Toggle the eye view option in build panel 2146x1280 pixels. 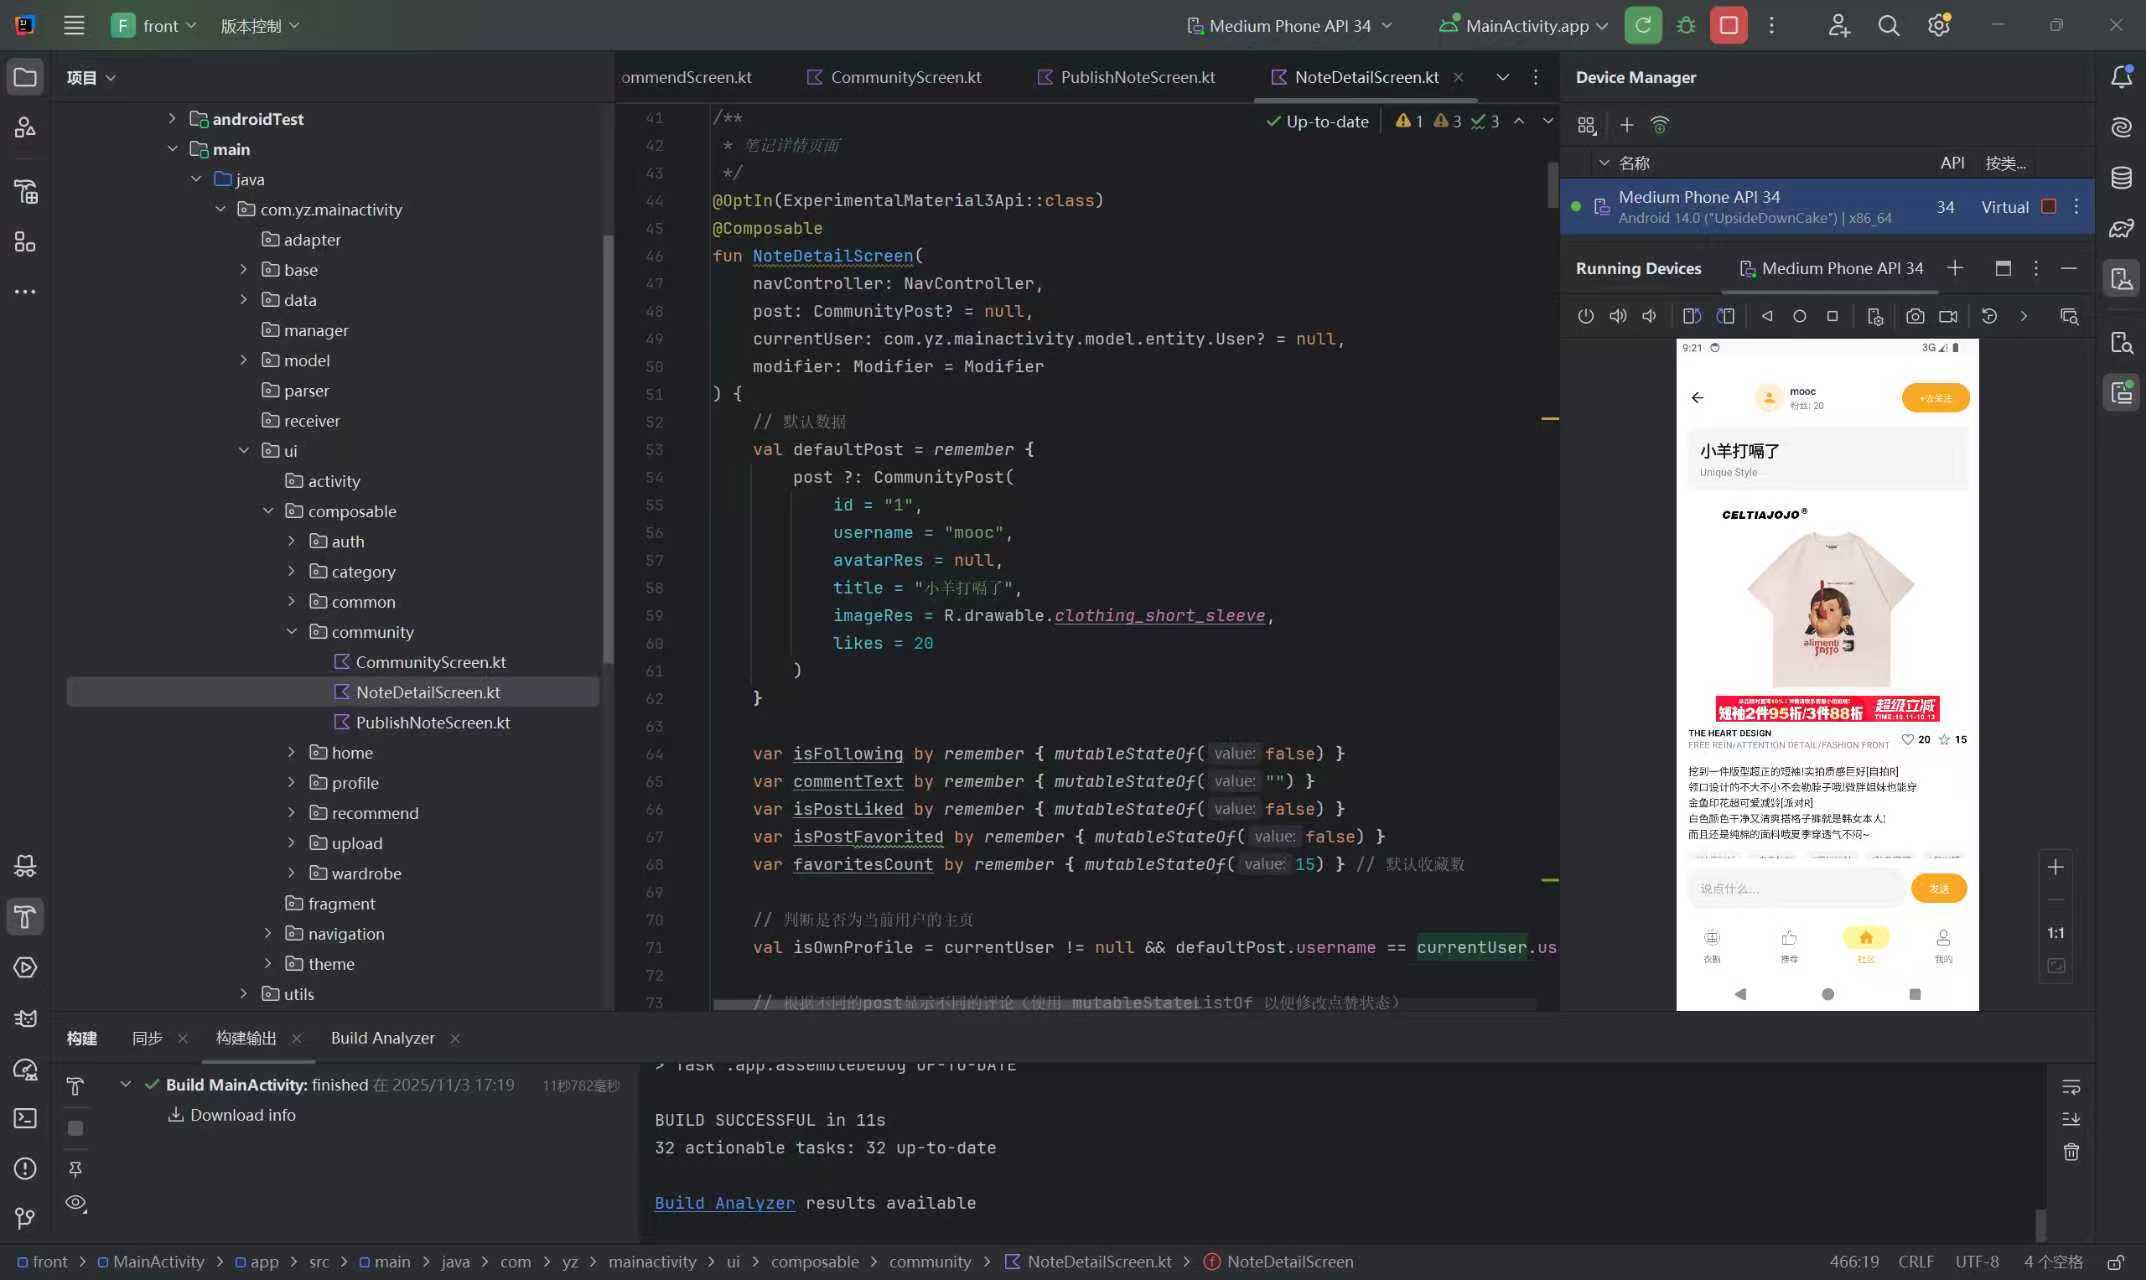pos(76,1203)
